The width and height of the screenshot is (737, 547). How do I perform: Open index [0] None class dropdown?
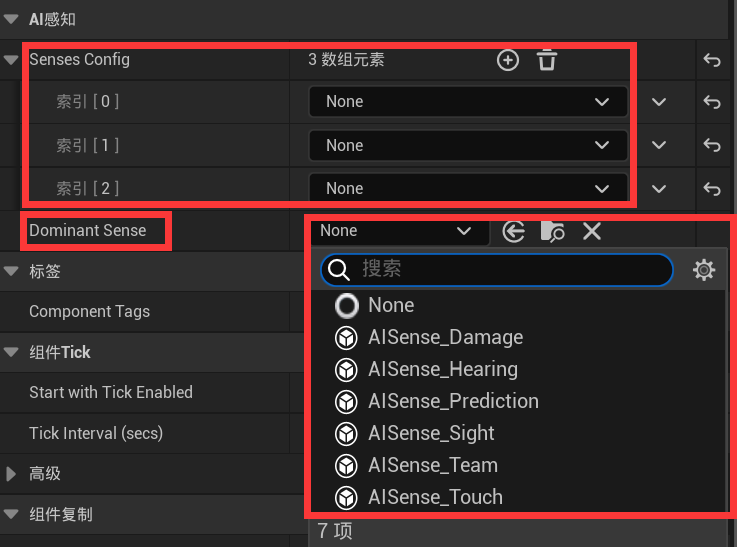point(468,102)
